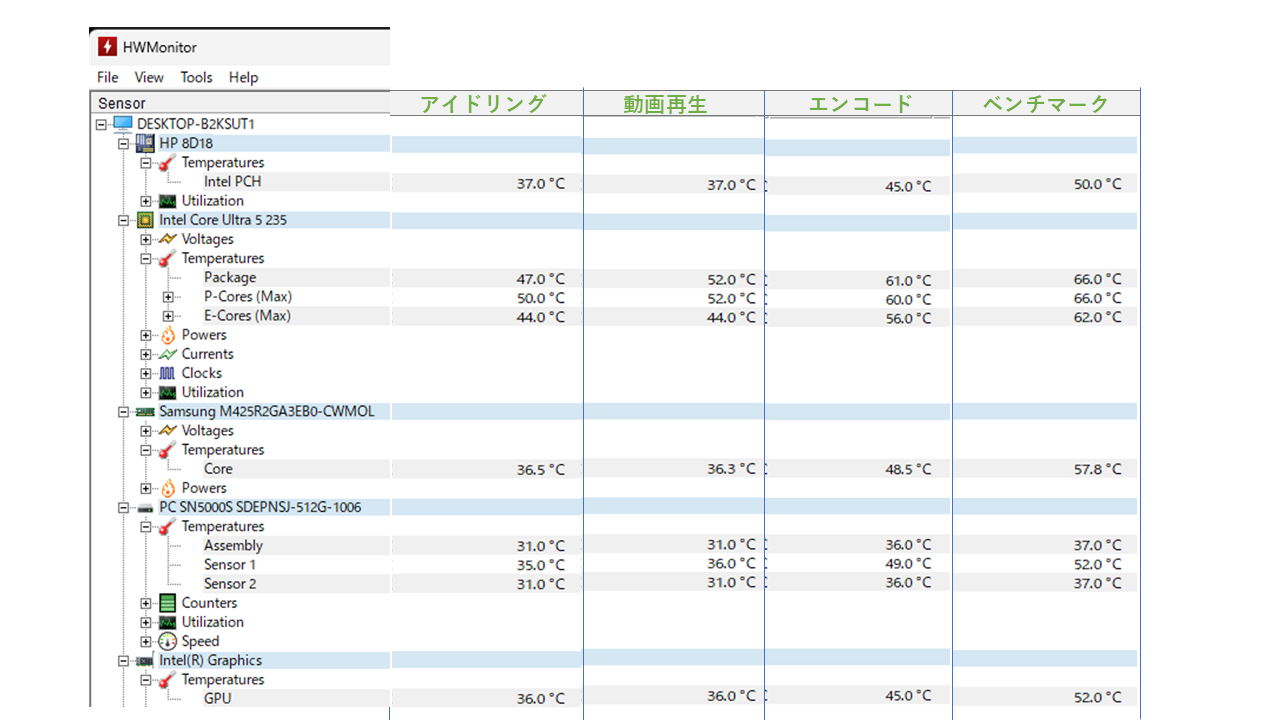This screenshot has height=720, width=1280.
Task: Click the motherboard icon next to HP 8D18
Action: click(x=145, y=143)
